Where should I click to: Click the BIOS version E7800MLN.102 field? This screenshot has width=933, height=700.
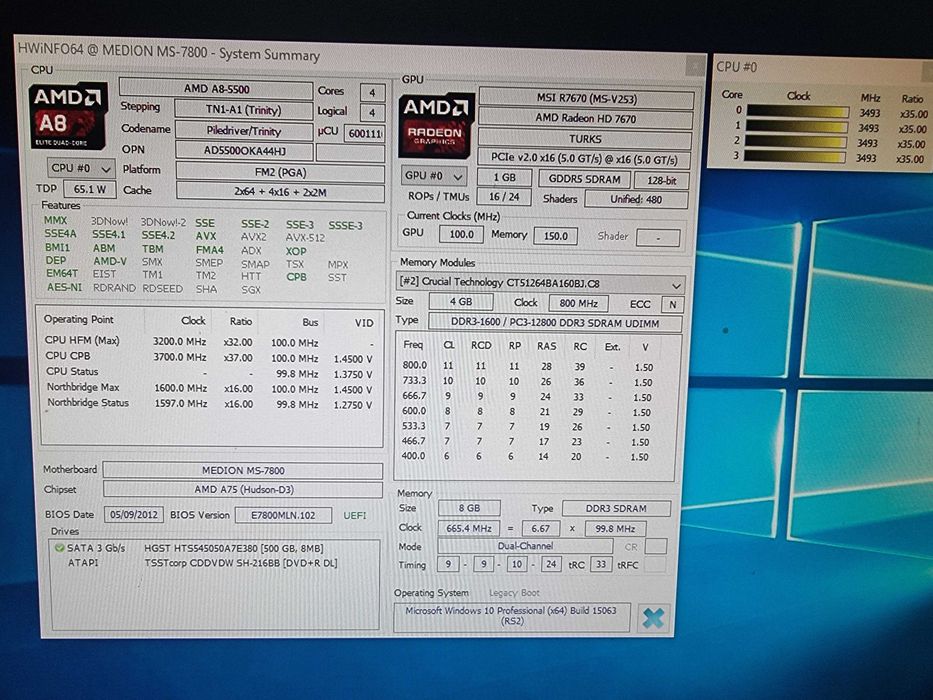point(283,515)
